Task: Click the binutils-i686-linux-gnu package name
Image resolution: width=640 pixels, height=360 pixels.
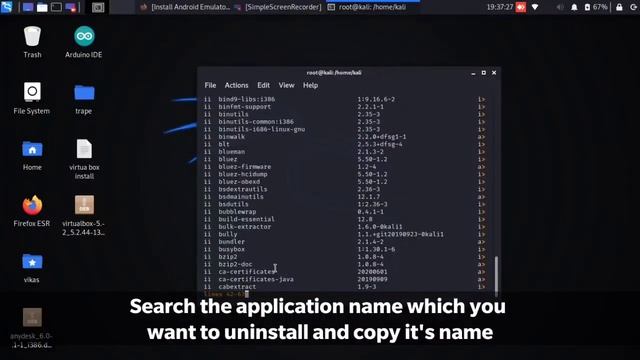Action: pos(262,129)
